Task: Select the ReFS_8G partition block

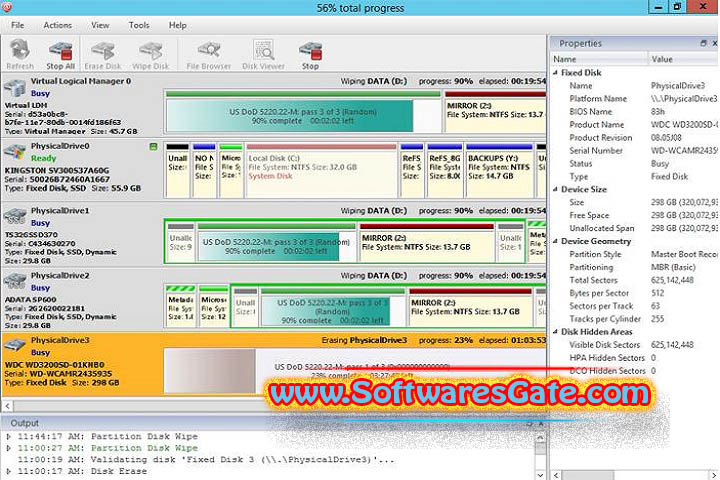Action: coord(444,170)
